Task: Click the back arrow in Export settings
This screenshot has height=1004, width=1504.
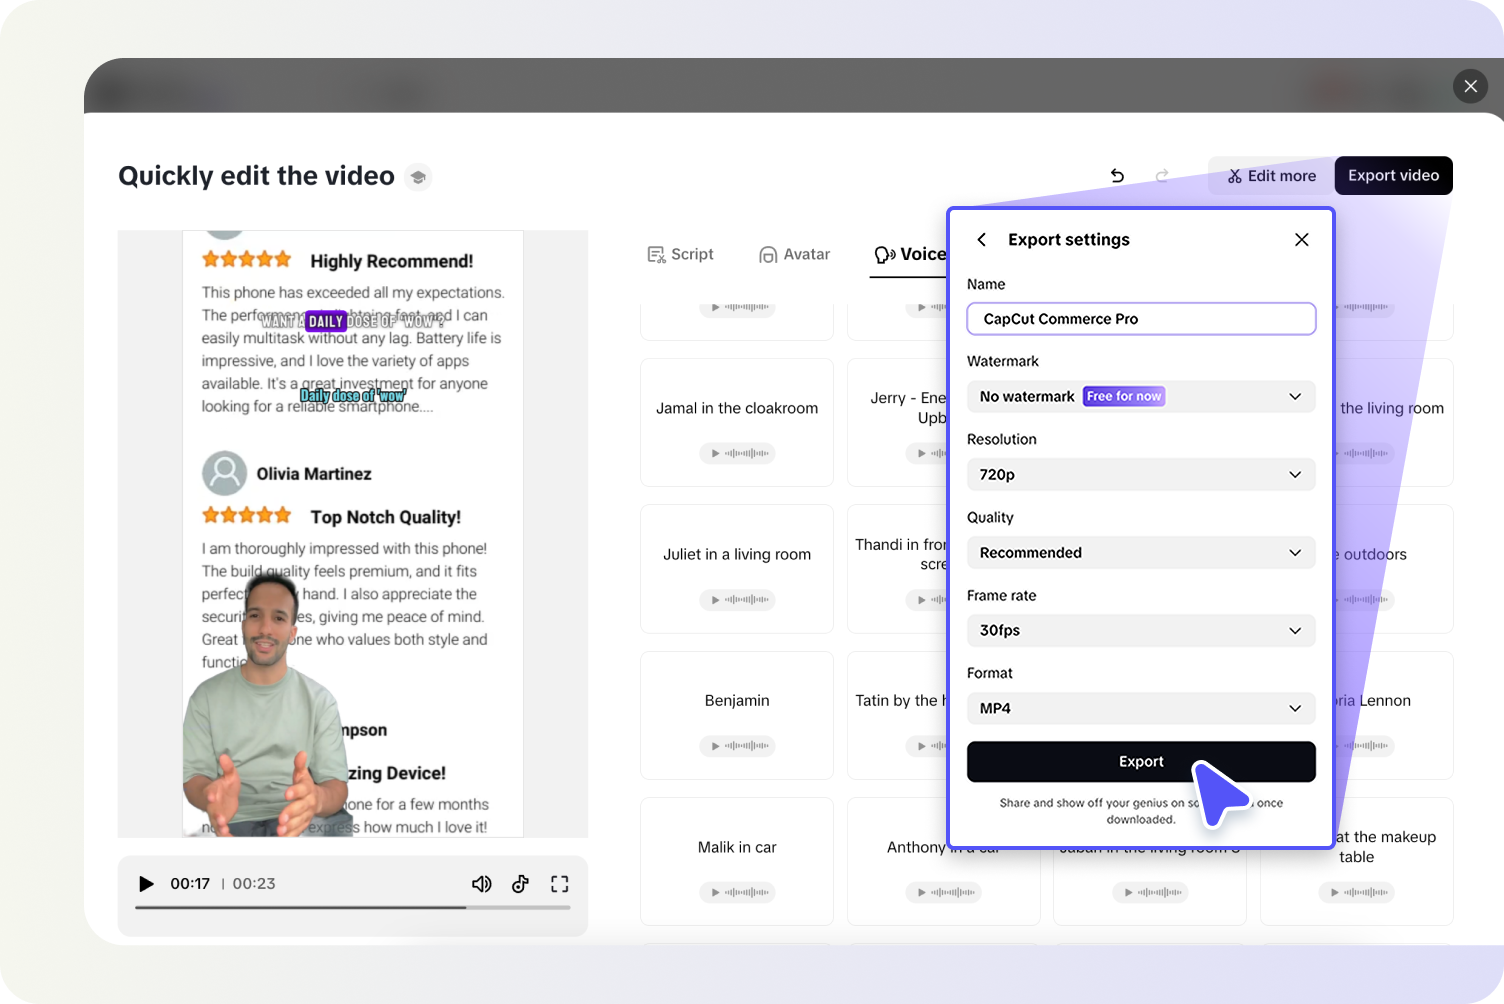Action: click(981, 239)
